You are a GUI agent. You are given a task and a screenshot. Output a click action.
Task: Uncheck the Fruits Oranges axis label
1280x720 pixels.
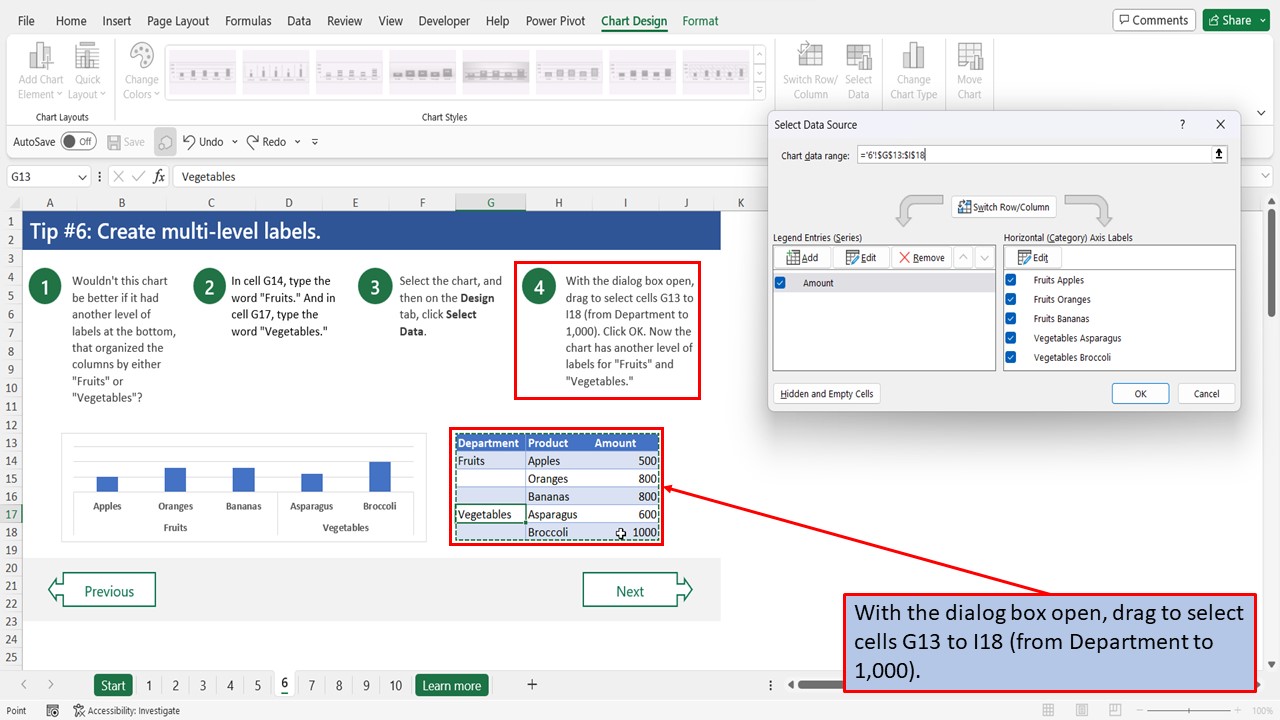click(1009, 299)
